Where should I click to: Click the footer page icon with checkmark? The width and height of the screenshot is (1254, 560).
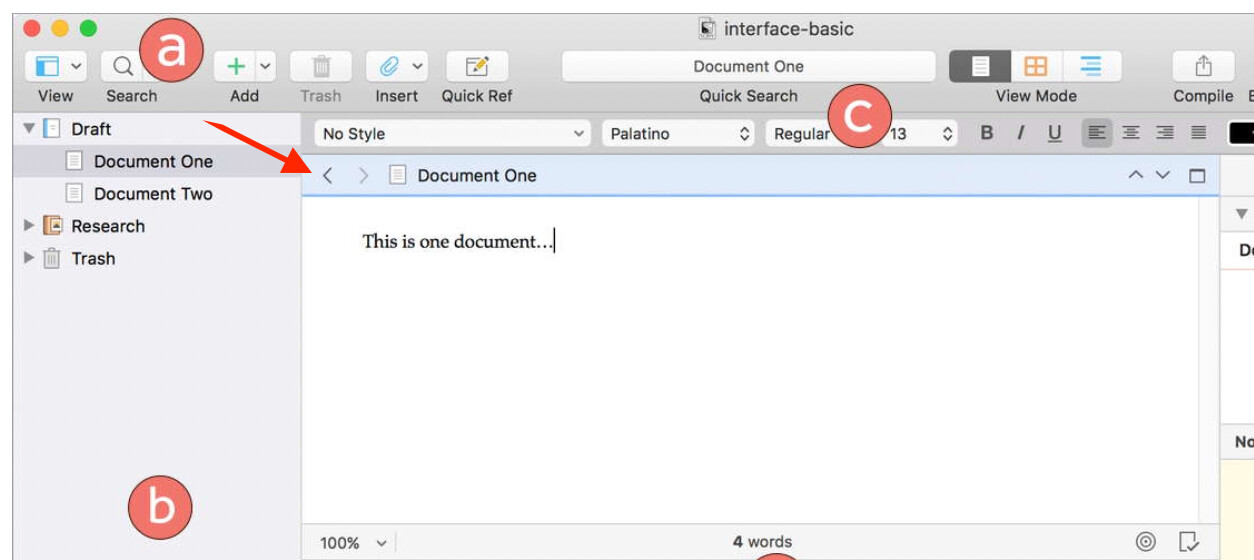coord(1189,542)
